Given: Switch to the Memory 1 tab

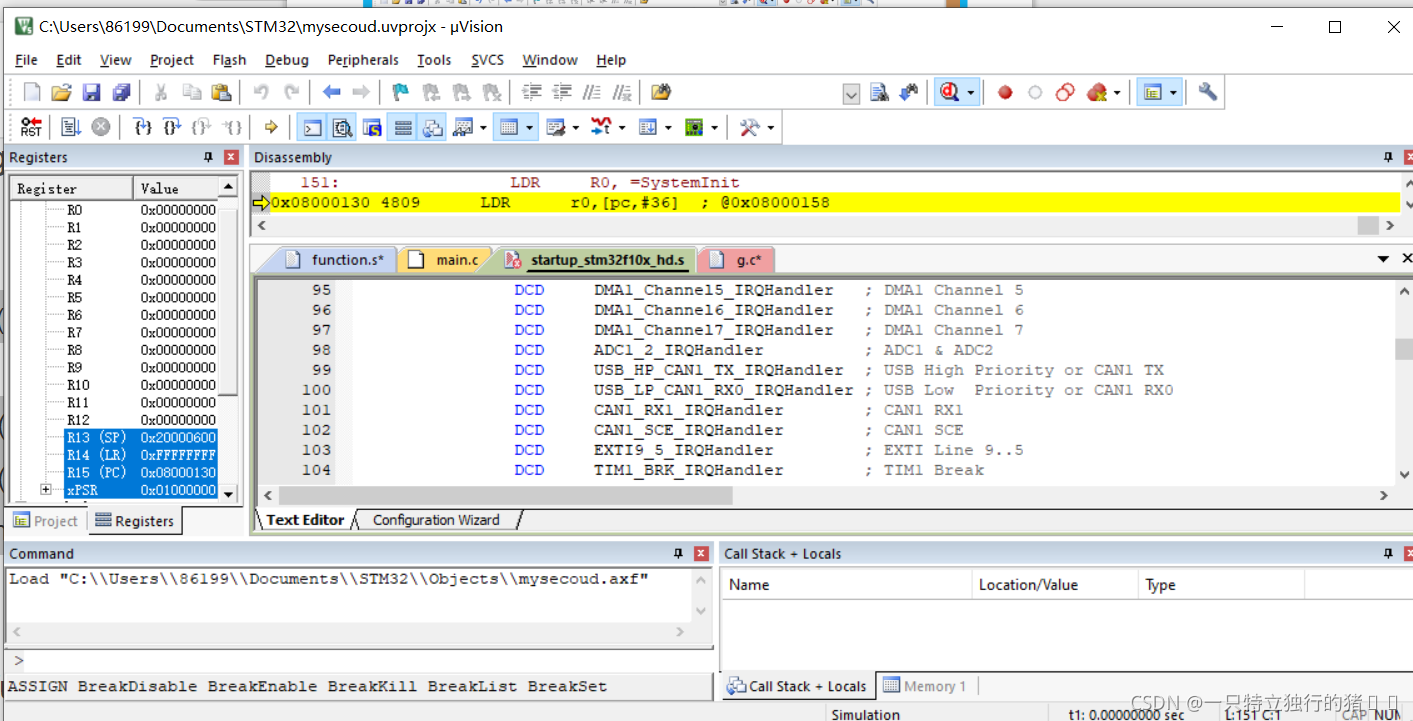Looking at the screenshot, I should 925,686.
